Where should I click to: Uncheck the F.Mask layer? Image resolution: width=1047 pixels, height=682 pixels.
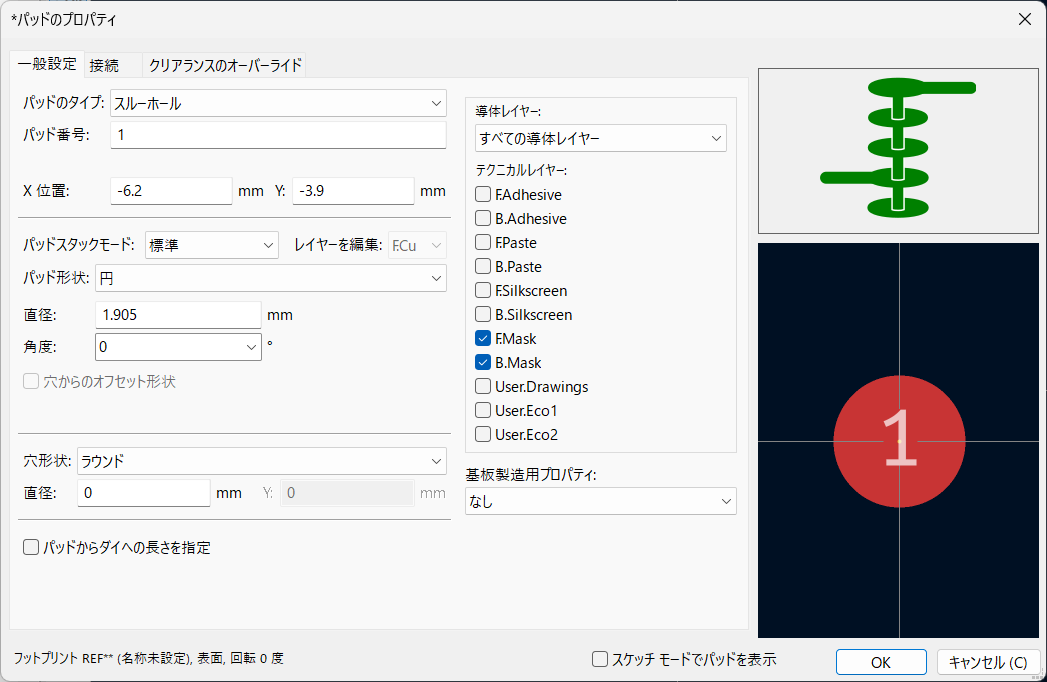coord(483,339)
